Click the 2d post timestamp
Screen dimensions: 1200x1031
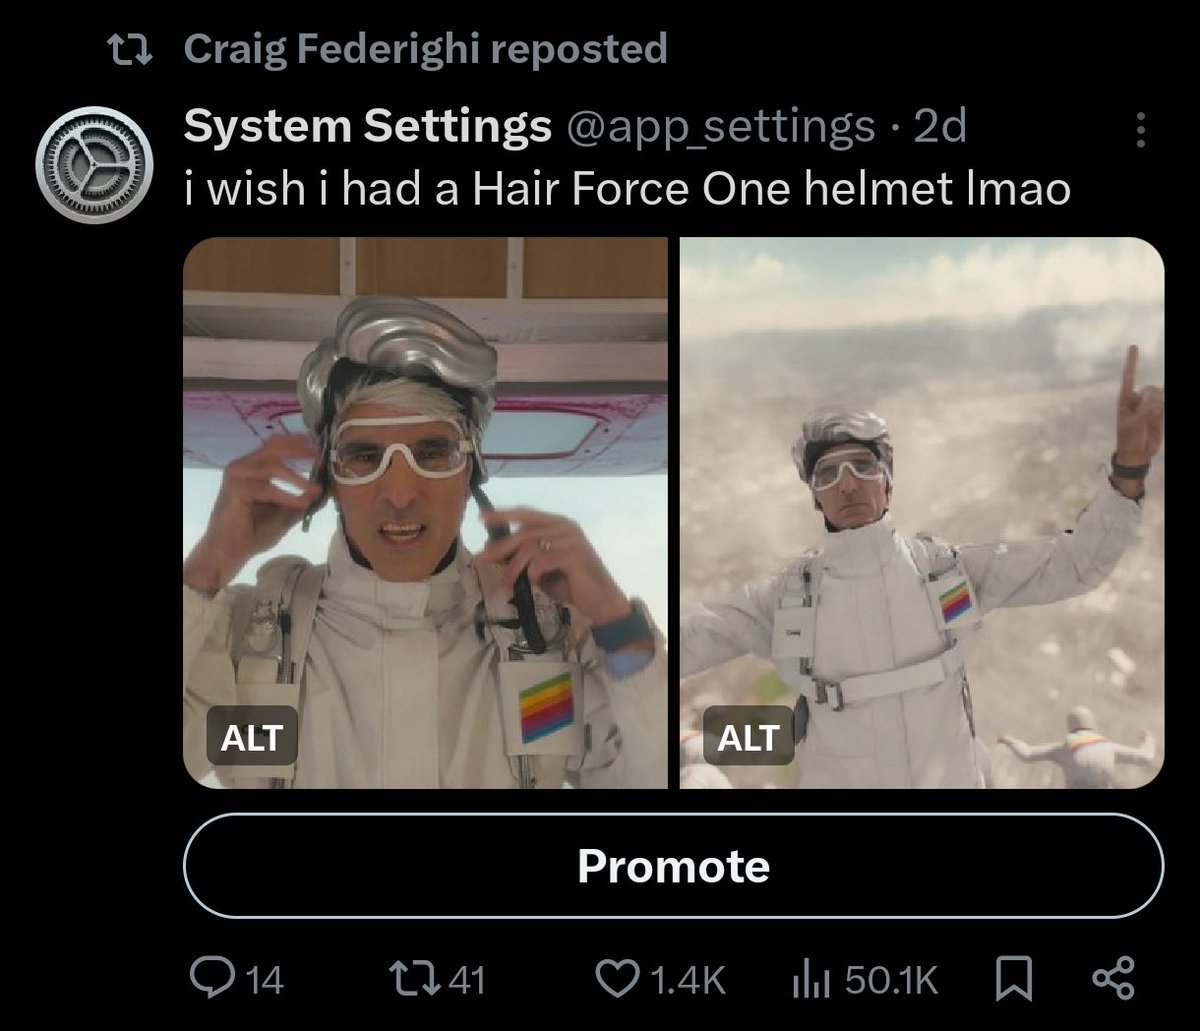pos(940,127)
